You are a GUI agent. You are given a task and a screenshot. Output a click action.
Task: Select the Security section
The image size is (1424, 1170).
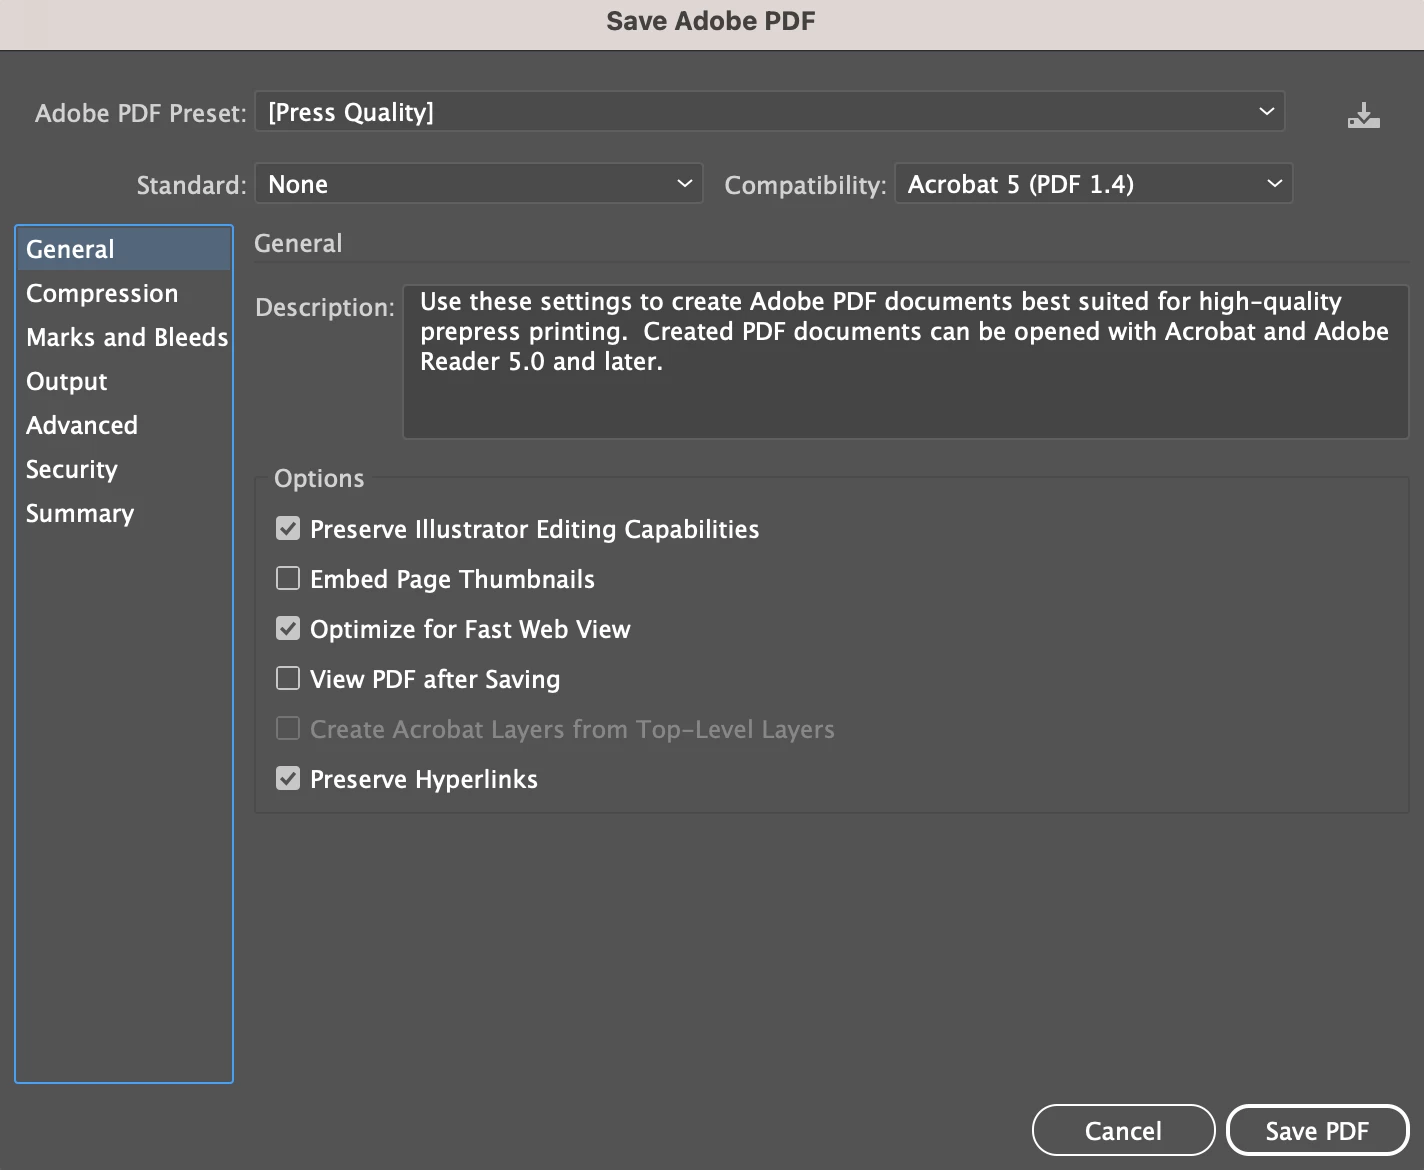click(124, 469)
